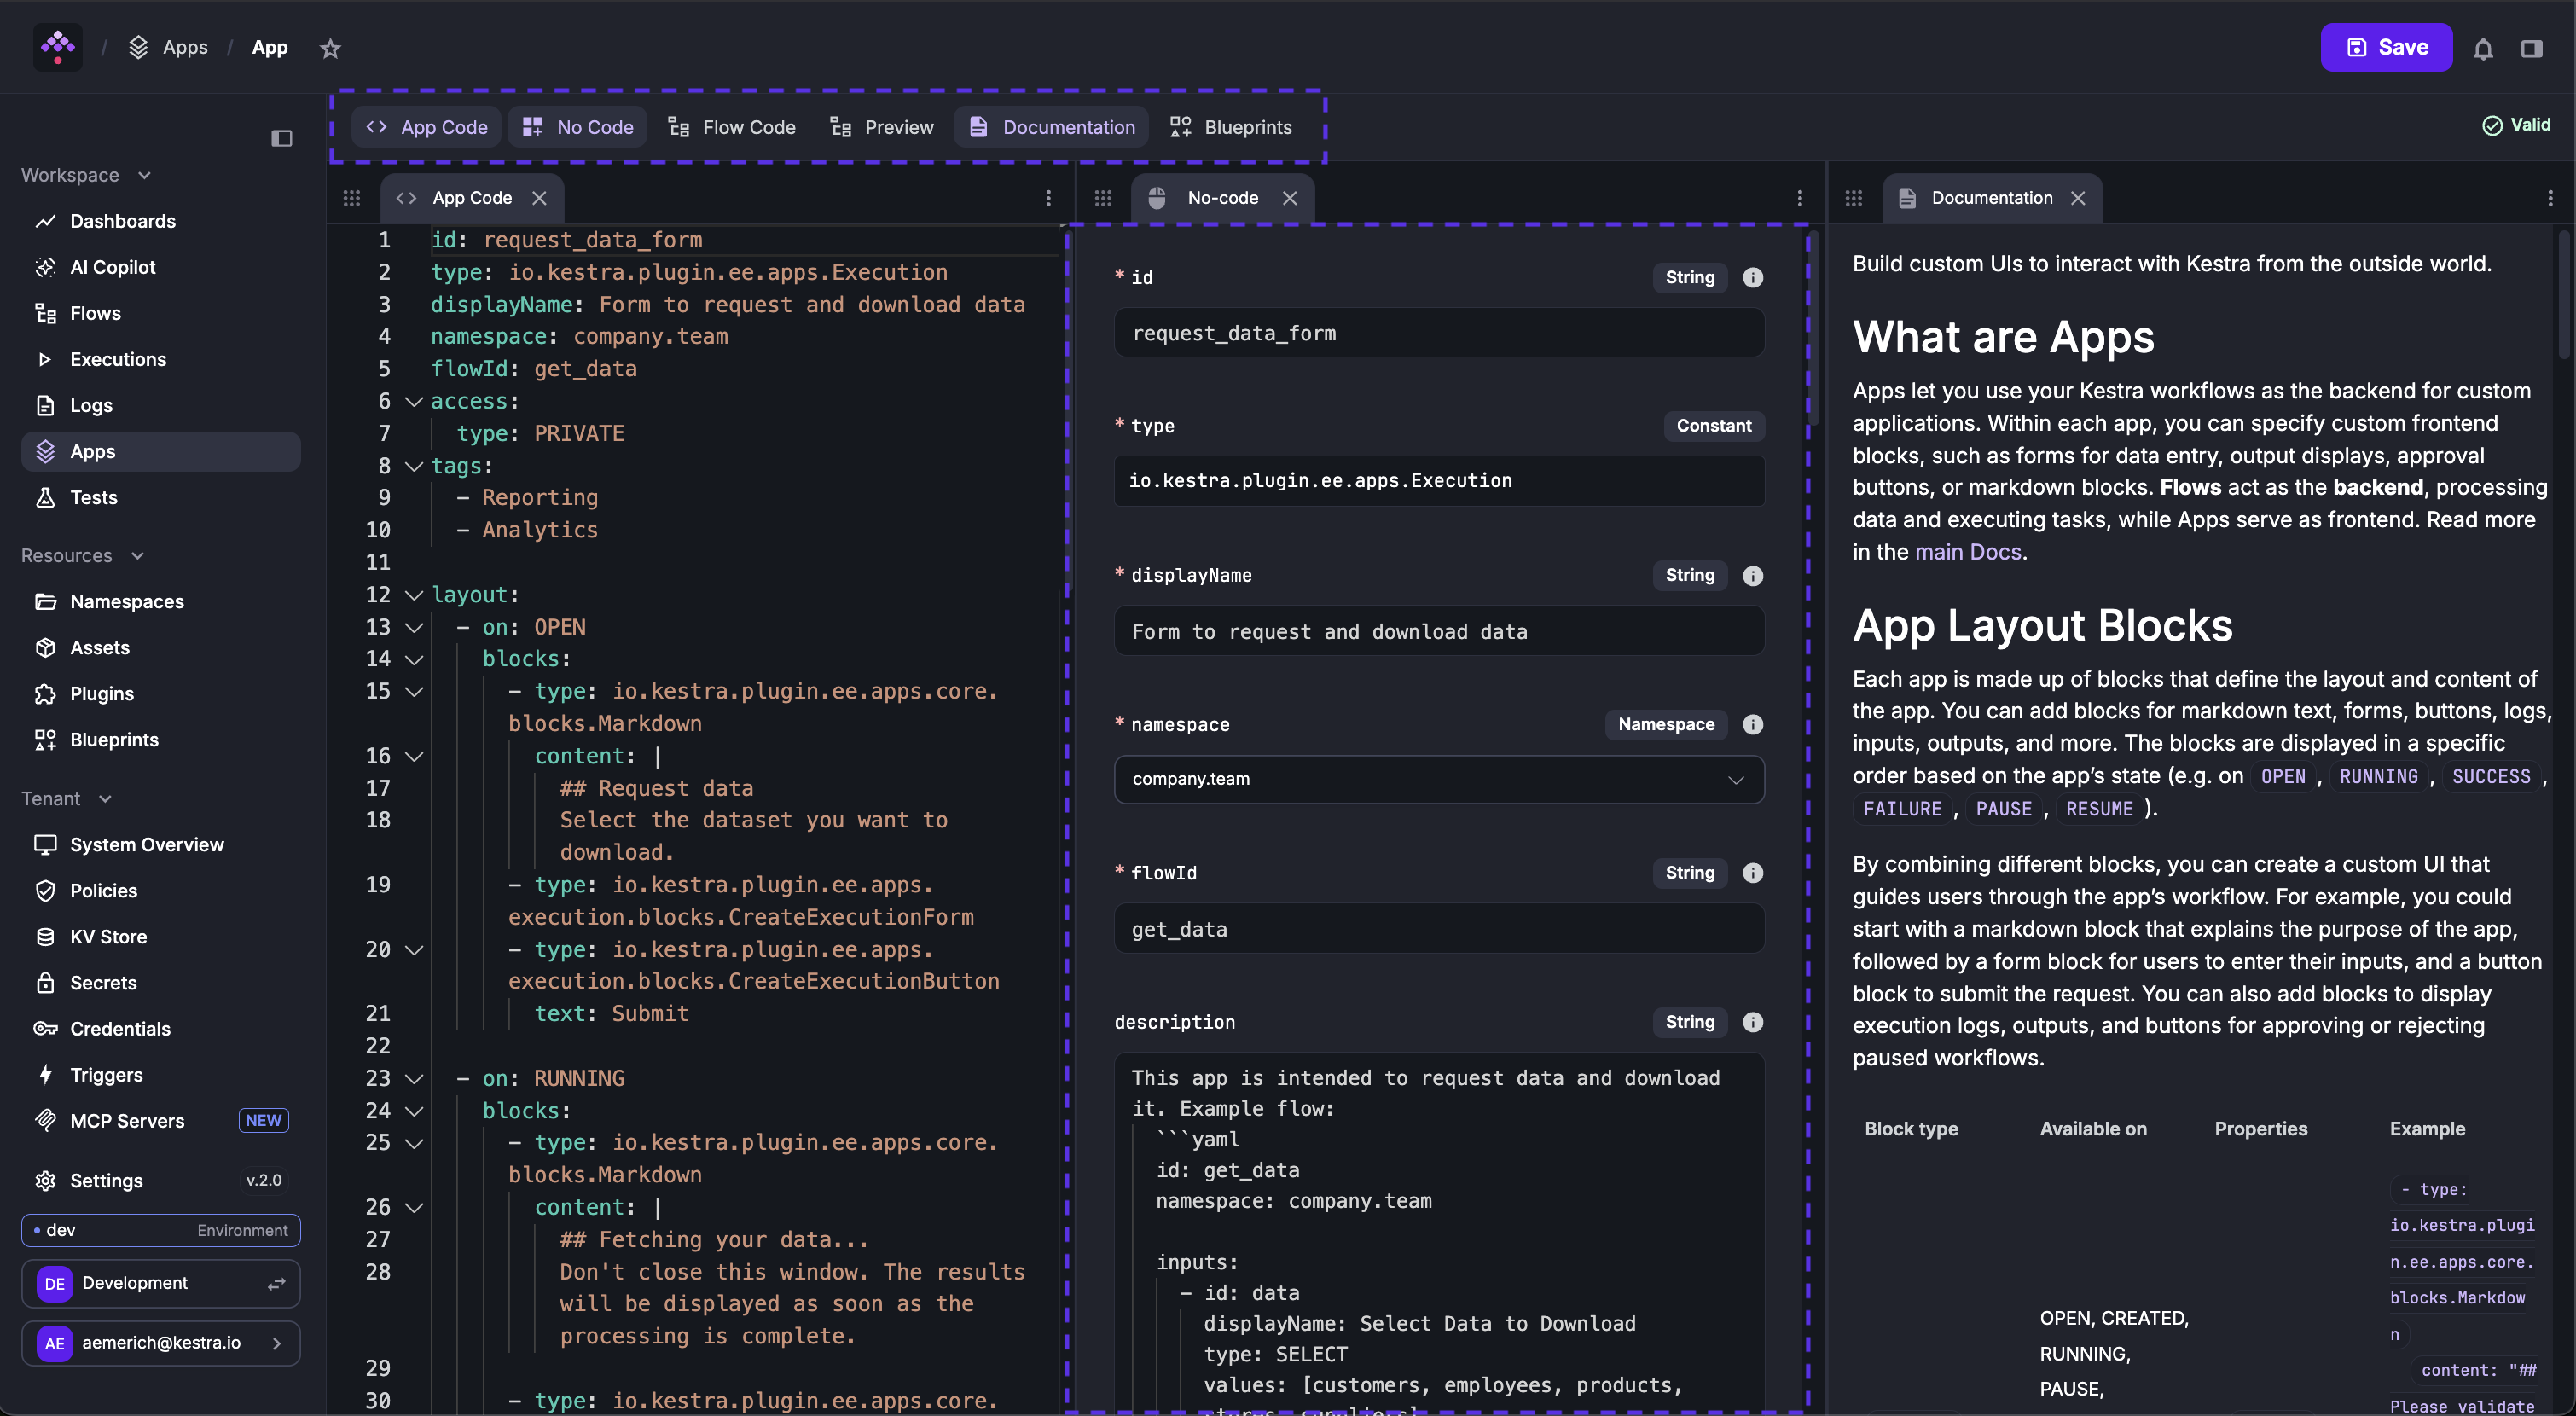Toggle the App Code view button
Screen dimensions: 2576x1416
[x=427, y=127]
